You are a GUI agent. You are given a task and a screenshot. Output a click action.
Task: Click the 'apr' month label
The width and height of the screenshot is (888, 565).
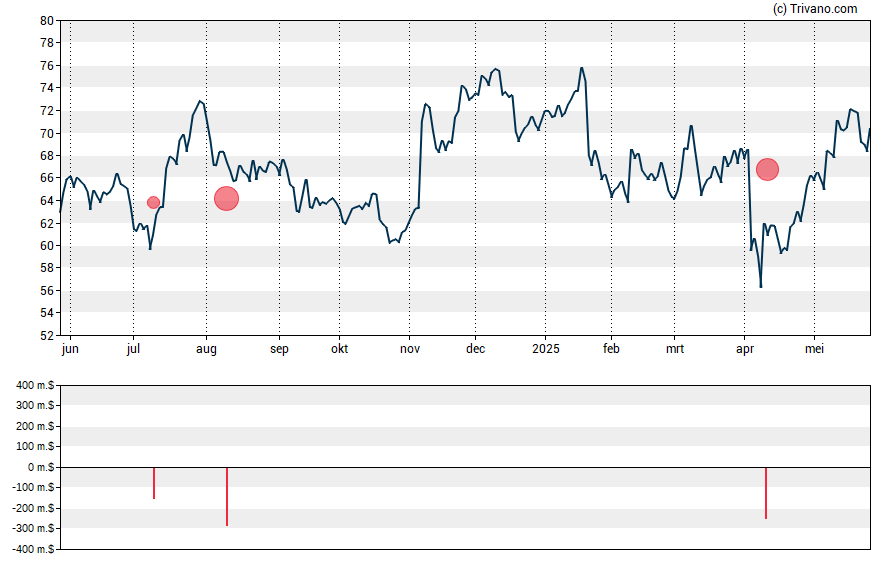pos(745,349)
